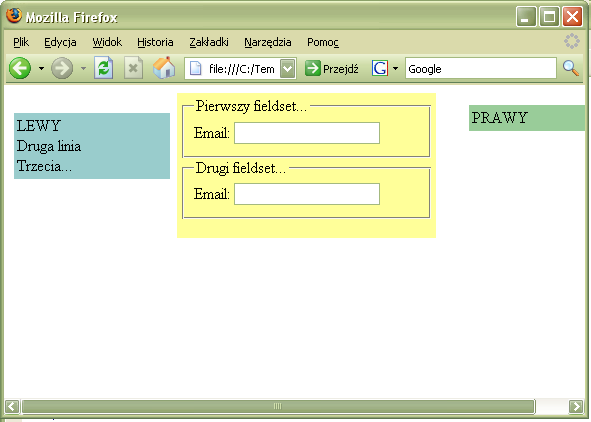
Task: Click the Google search engine icon
Action: click(x=380, y=69)
